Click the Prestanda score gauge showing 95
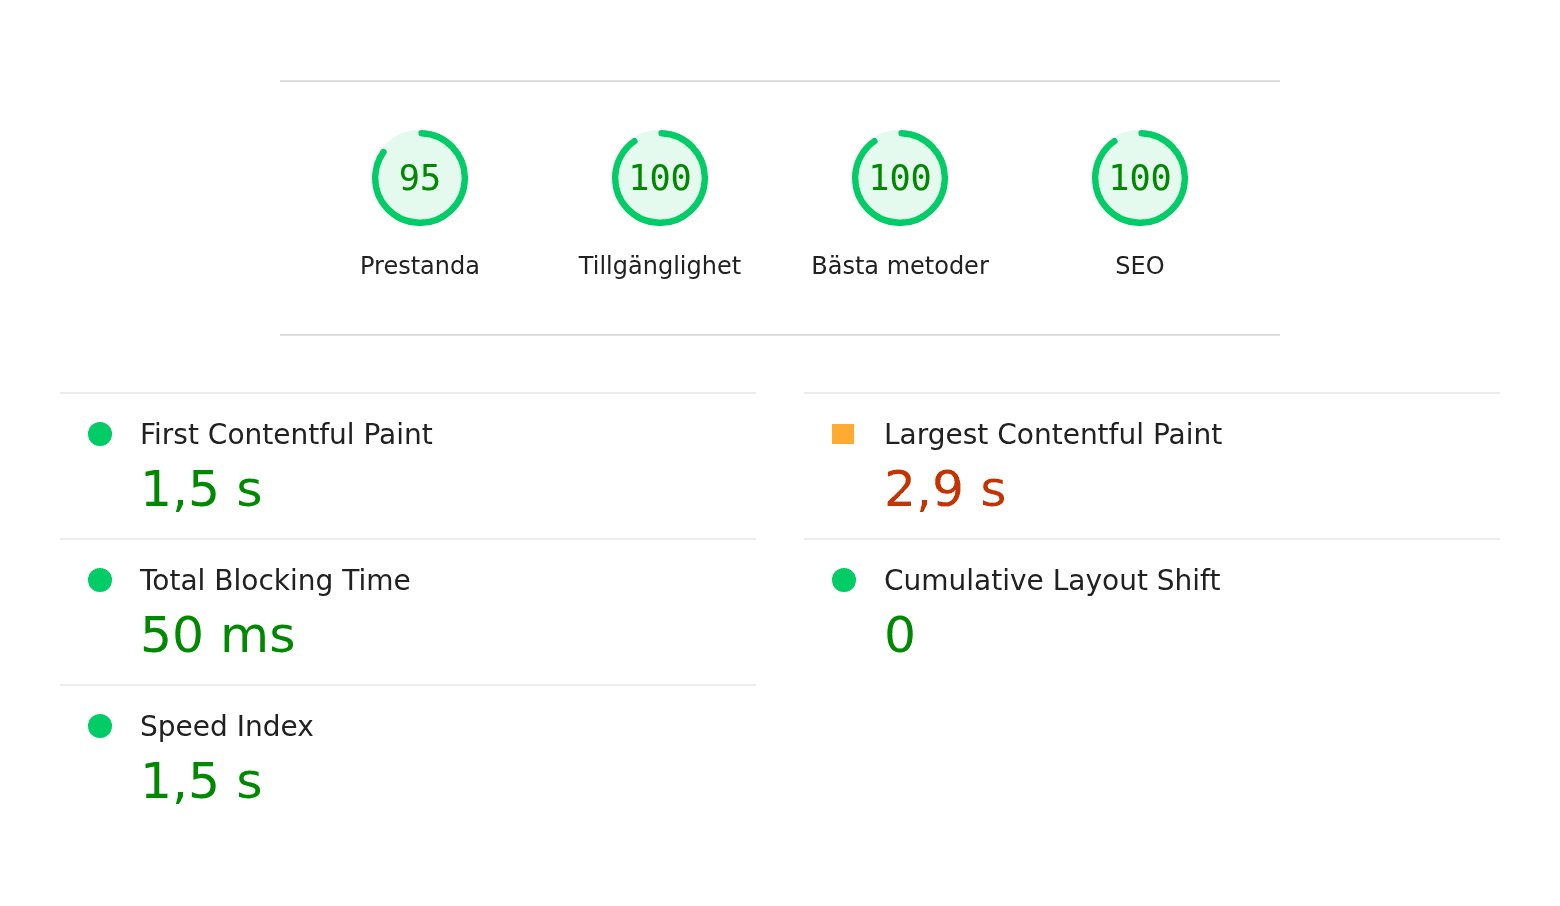 coord(420,178)
